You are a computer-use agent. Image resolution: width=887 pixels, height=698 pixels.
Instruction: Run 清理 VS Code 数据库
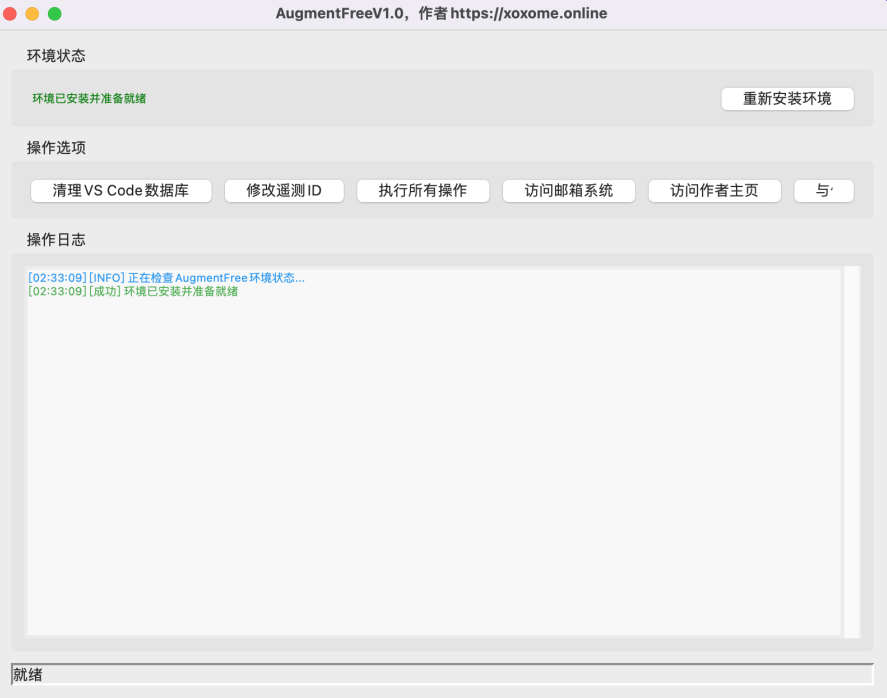[121, 191]
